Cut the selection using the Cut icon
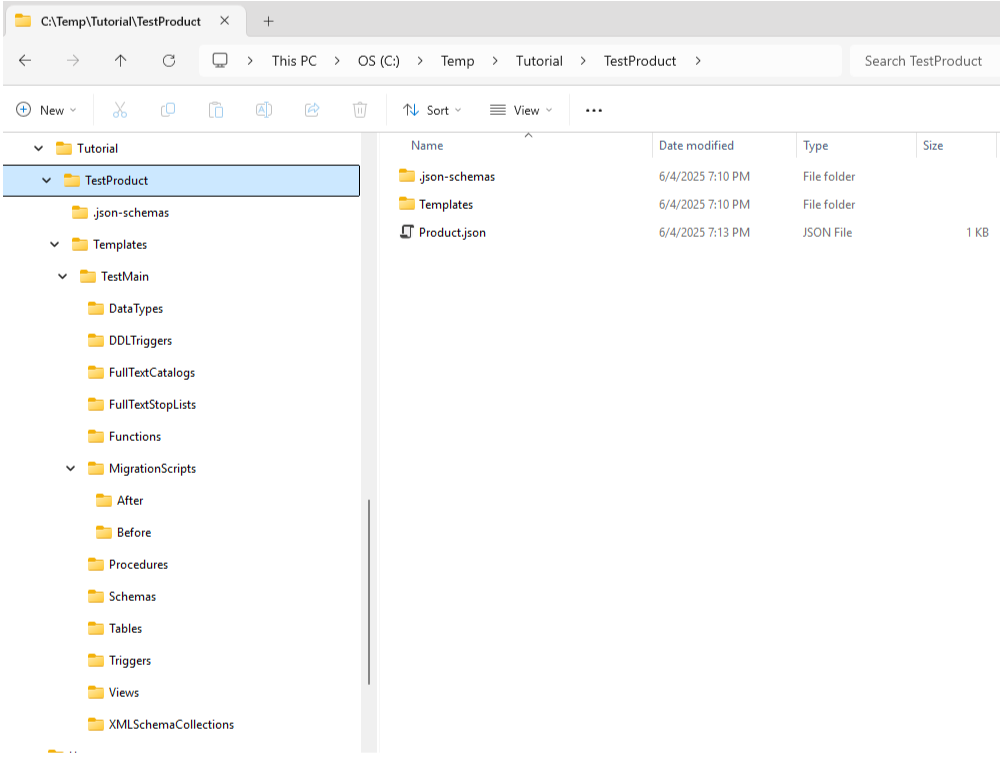Screen dimensions: 1000x758 [120, 110]
